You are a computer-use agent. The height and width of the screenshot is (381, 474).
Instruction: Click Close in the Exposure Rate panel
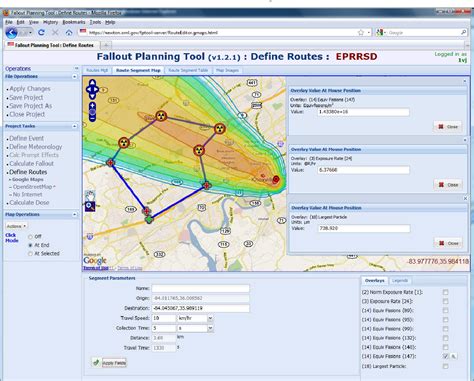tap(448, 185)
